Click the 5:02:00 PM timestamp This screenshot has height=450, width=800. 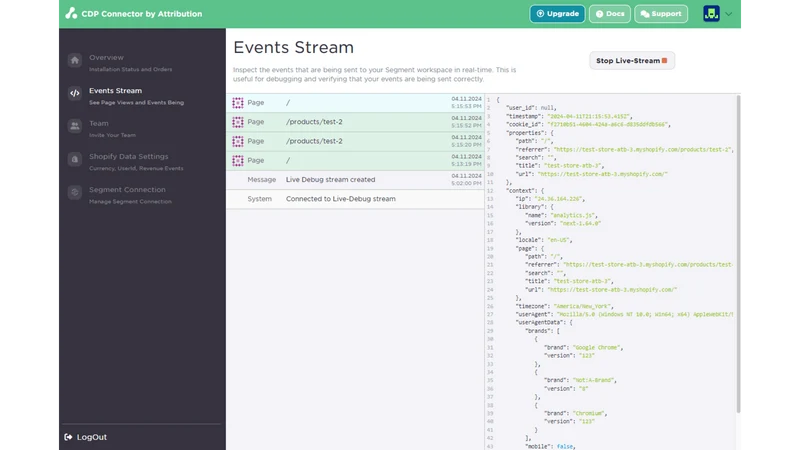coord(466,183)
